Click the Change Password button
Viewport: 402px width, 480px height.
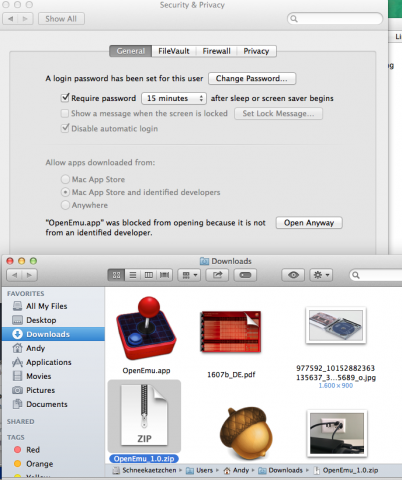click(x=252, y=78)
